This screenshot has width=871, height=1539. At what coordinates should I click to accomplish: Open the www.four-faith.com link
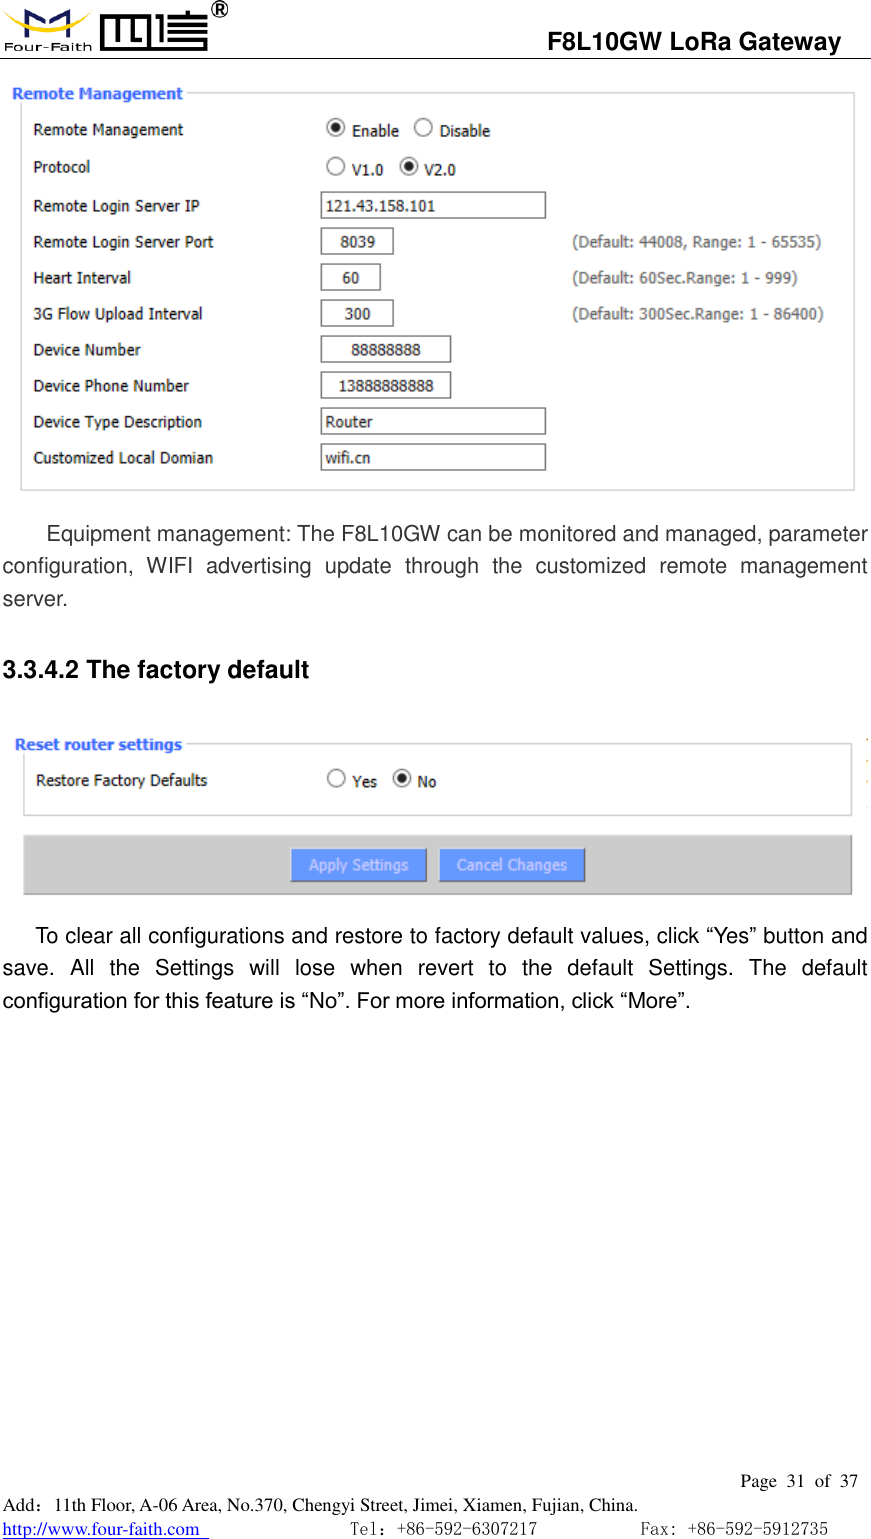105,1528
